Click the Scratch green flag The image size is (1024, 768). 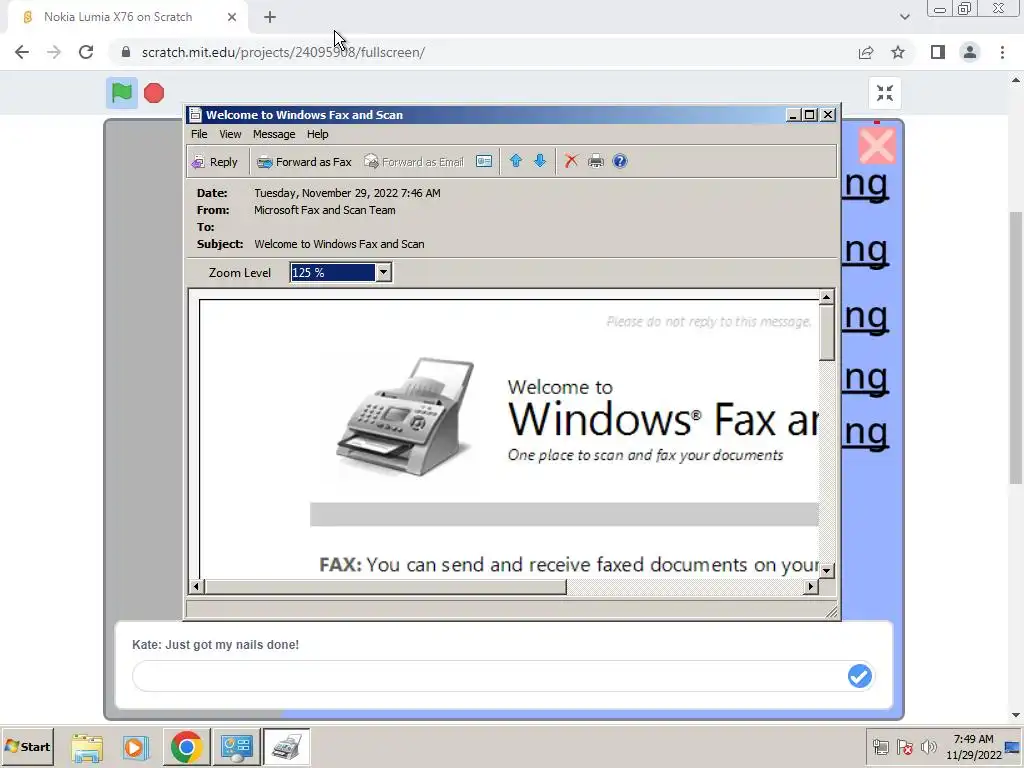click(x=121, y=93)
